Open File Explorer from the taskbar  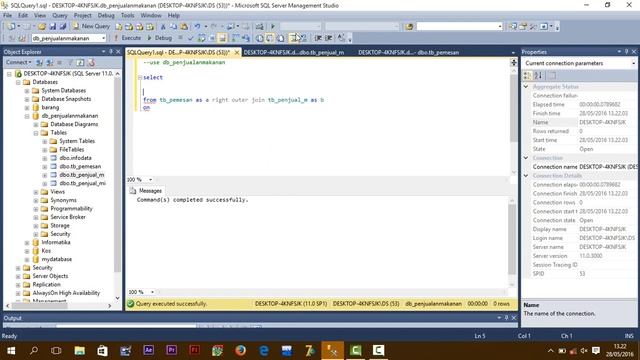[79, 351]
